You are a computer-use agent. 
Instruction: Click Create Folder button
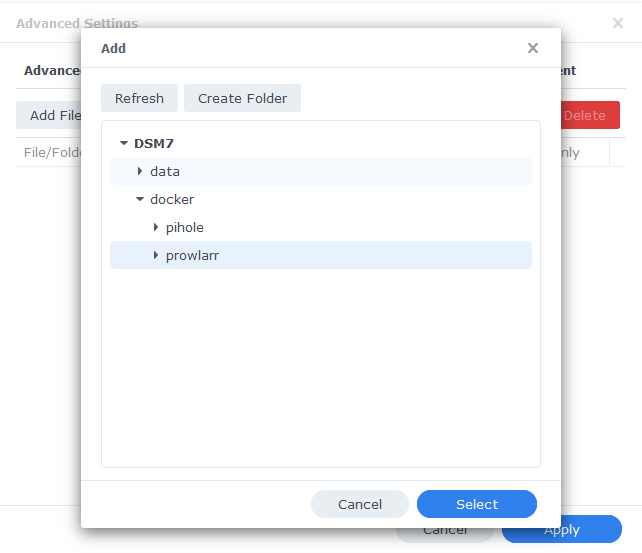[x=242, y=98]
